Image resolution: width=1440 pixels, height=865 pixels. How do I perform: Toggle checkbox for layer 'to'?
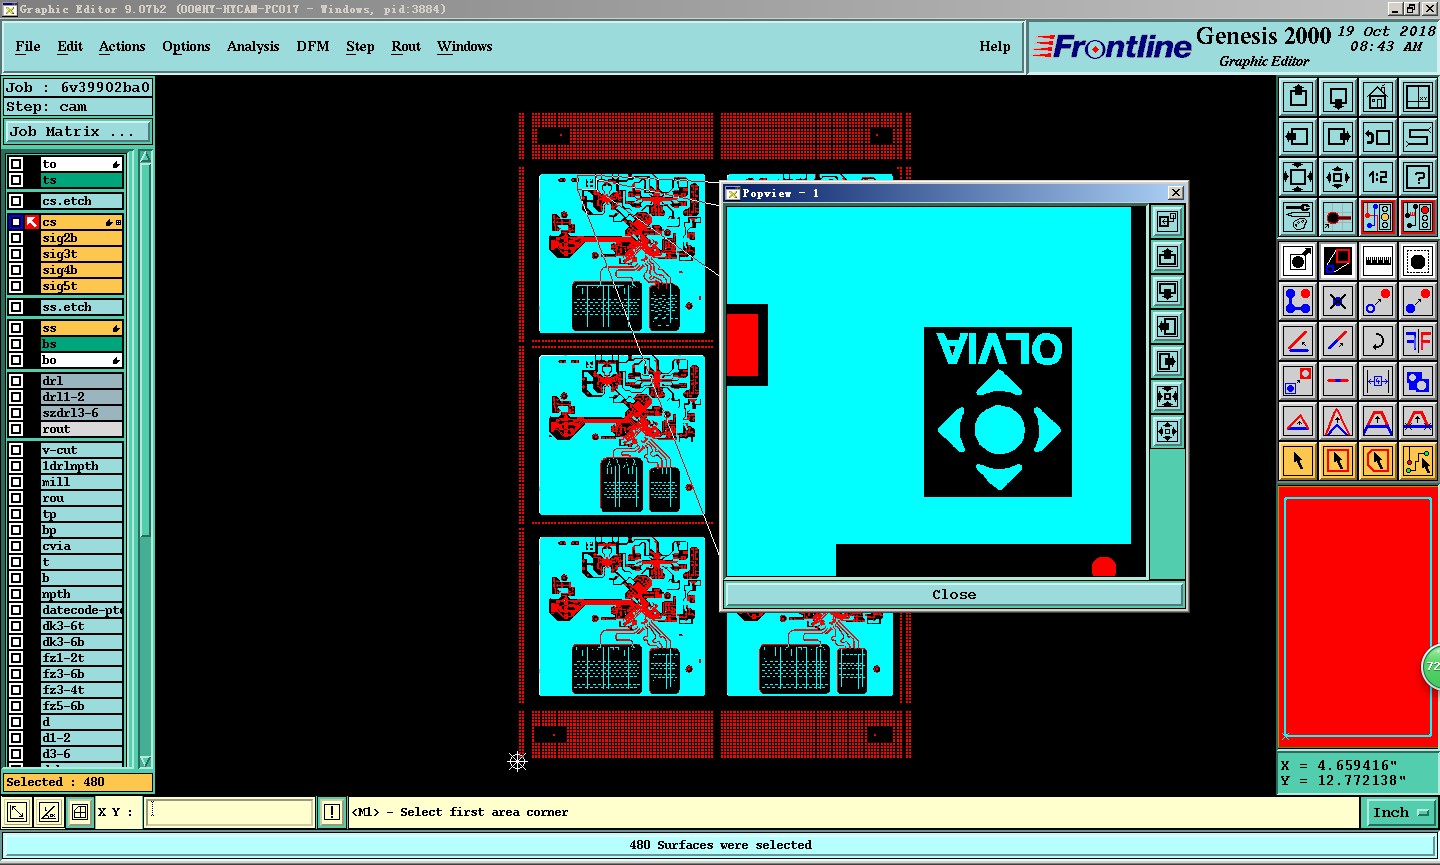coord(16,164)
